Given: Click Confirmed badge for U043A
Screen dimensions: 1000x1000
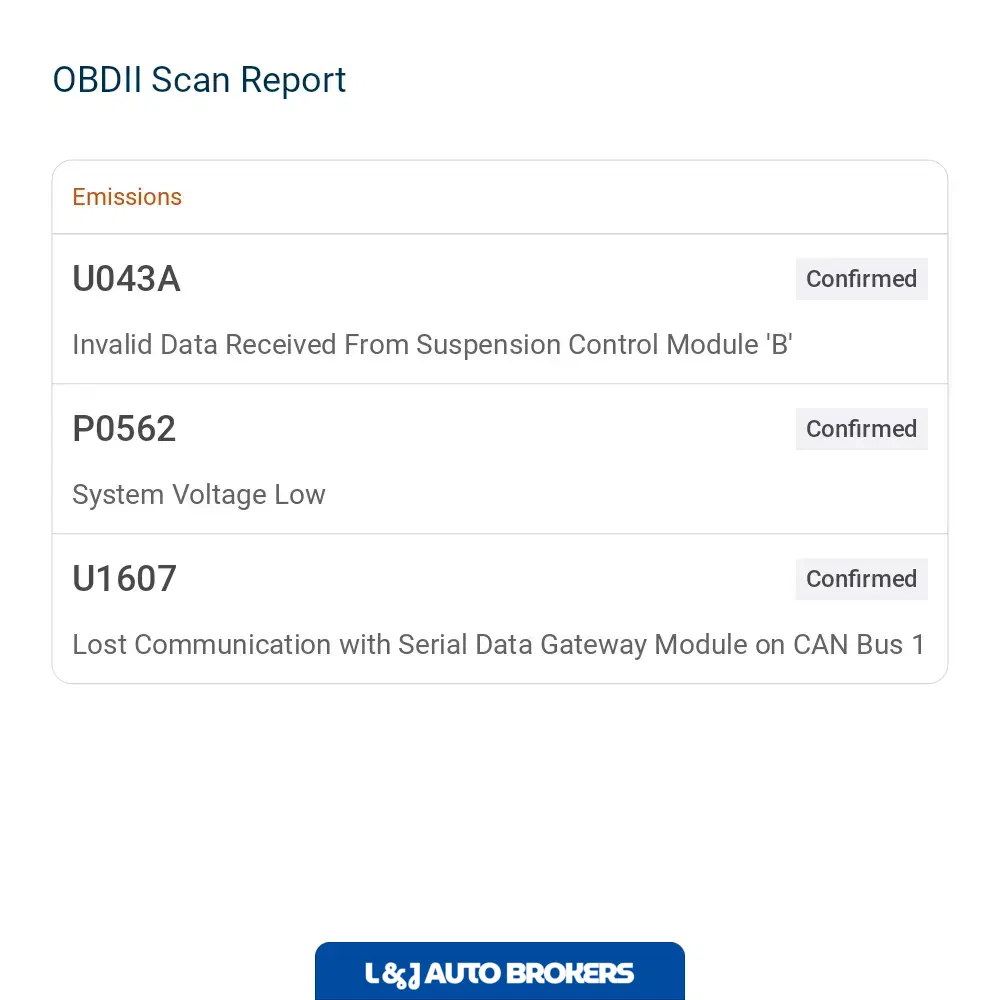Looking at the screenshot, I should coord(861,279).
